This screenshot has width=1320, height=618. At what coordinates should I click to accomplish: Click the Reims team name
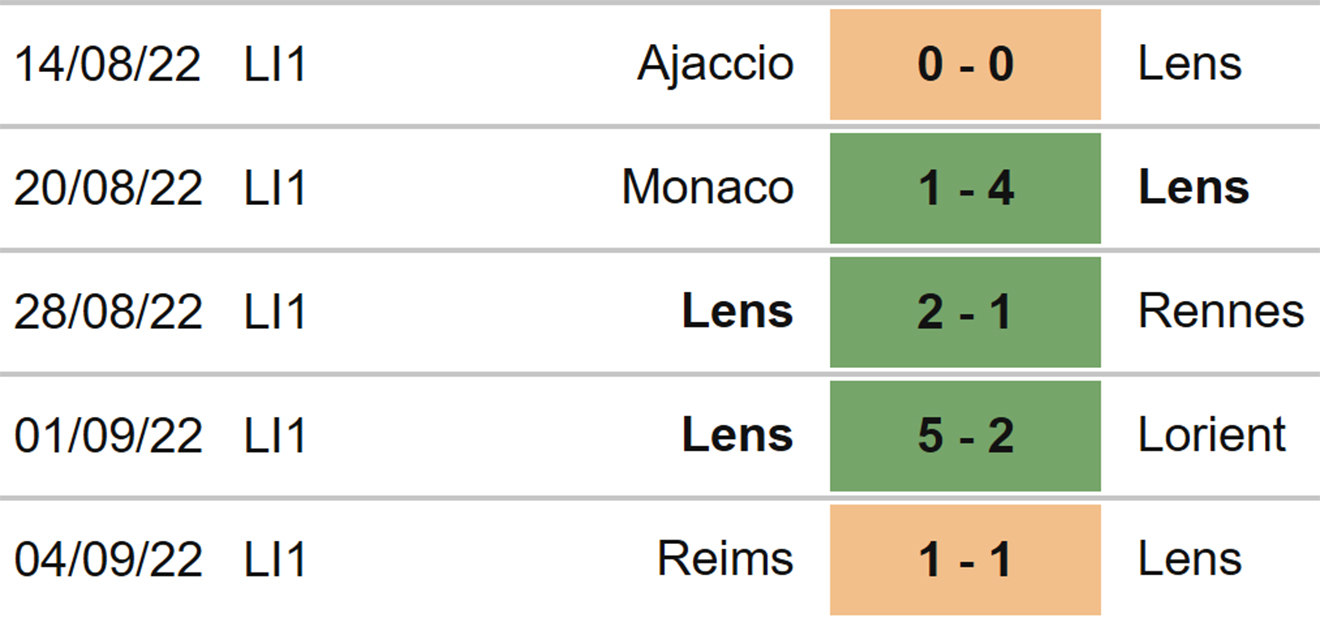725,559
